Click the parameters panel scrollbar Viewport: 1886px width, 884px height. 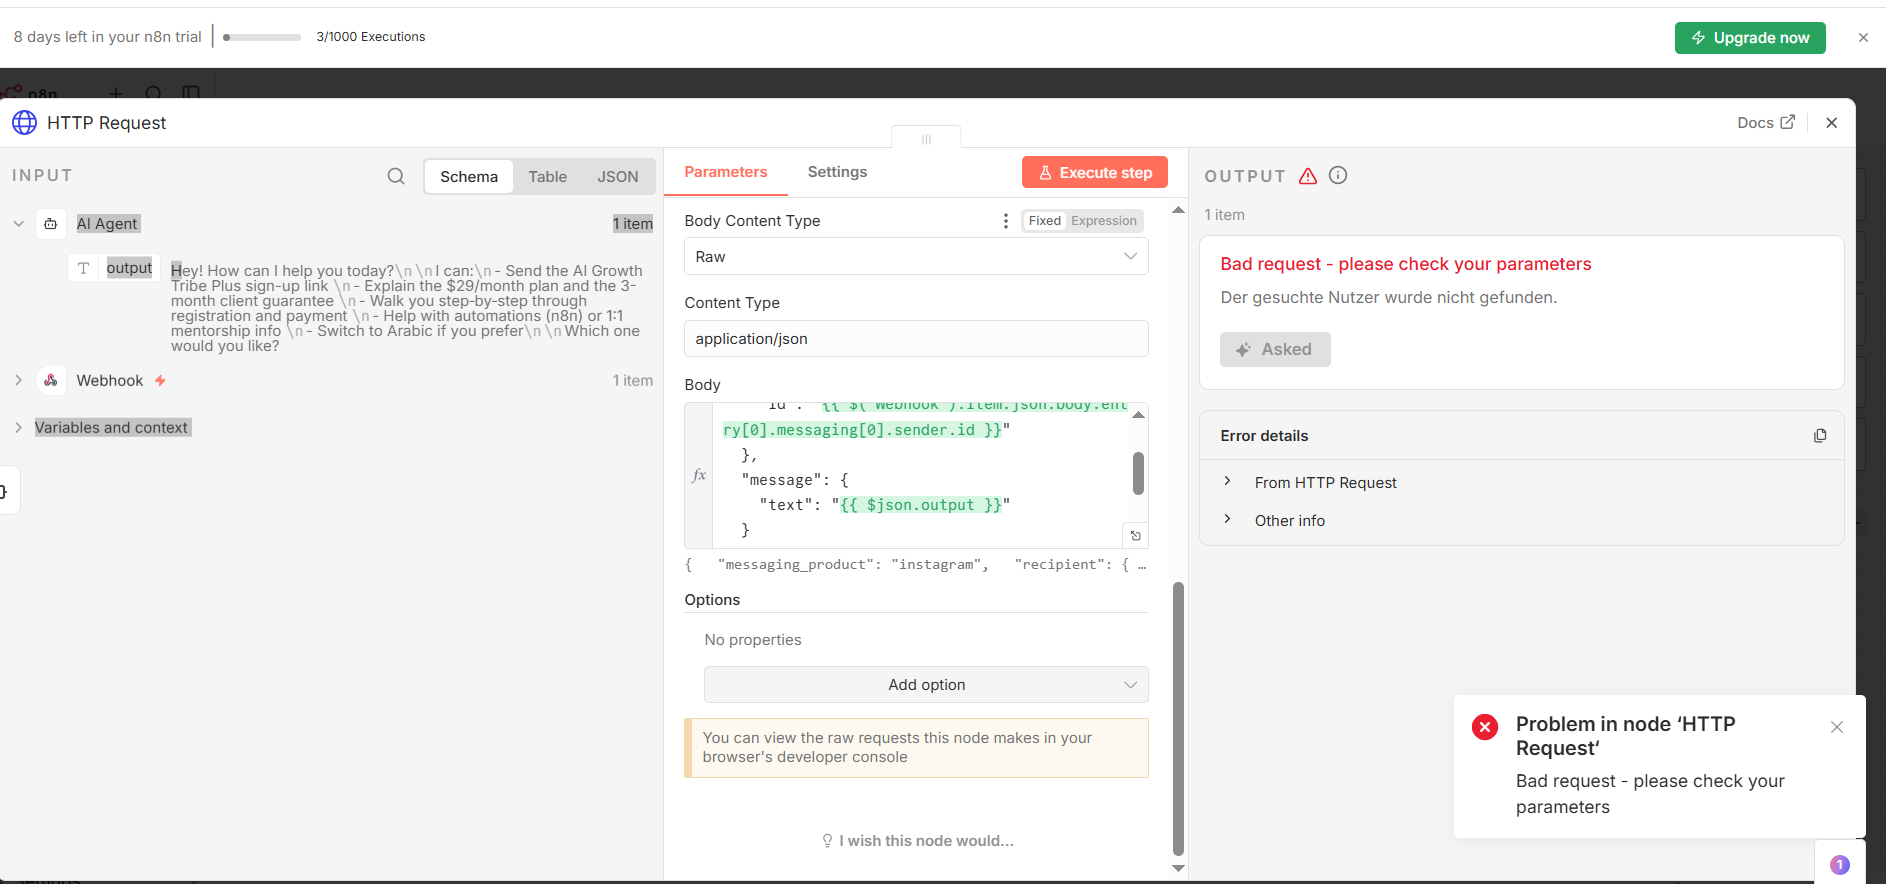tap(1178, 720)
